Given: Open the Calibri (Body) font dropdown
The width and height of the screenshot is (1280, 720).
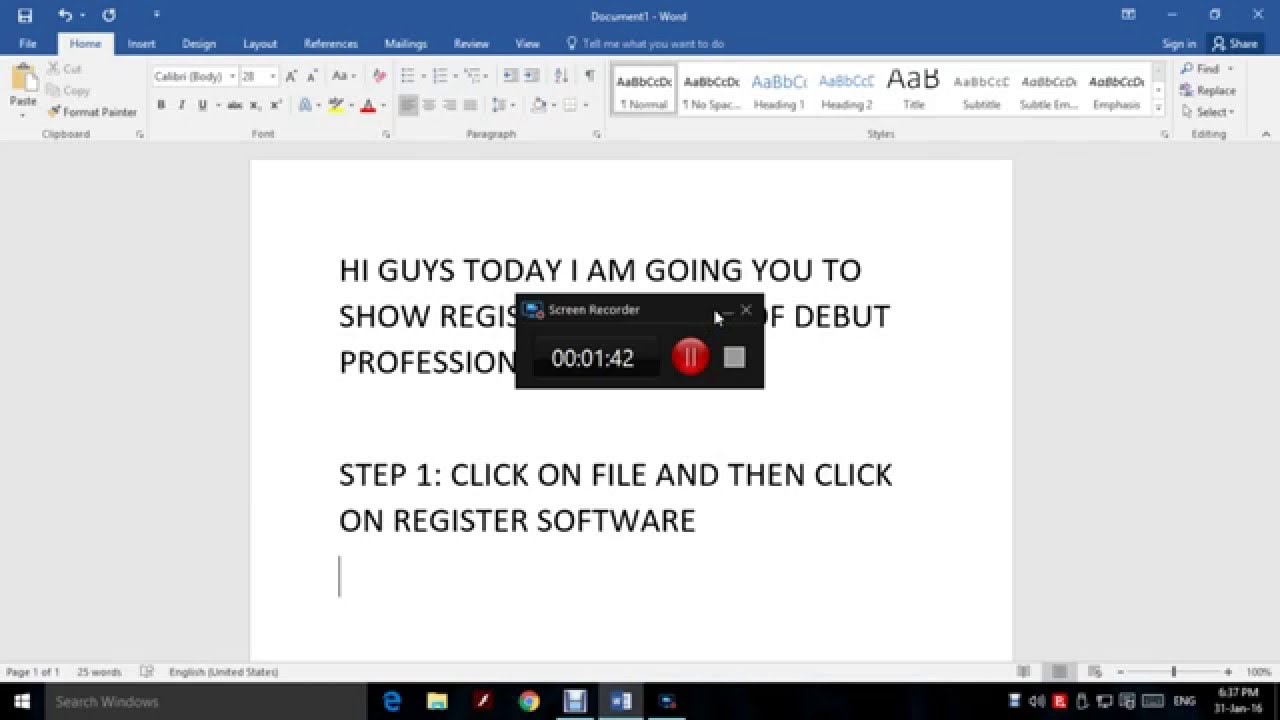Looking at the screenshot, I should click(232, 76).
